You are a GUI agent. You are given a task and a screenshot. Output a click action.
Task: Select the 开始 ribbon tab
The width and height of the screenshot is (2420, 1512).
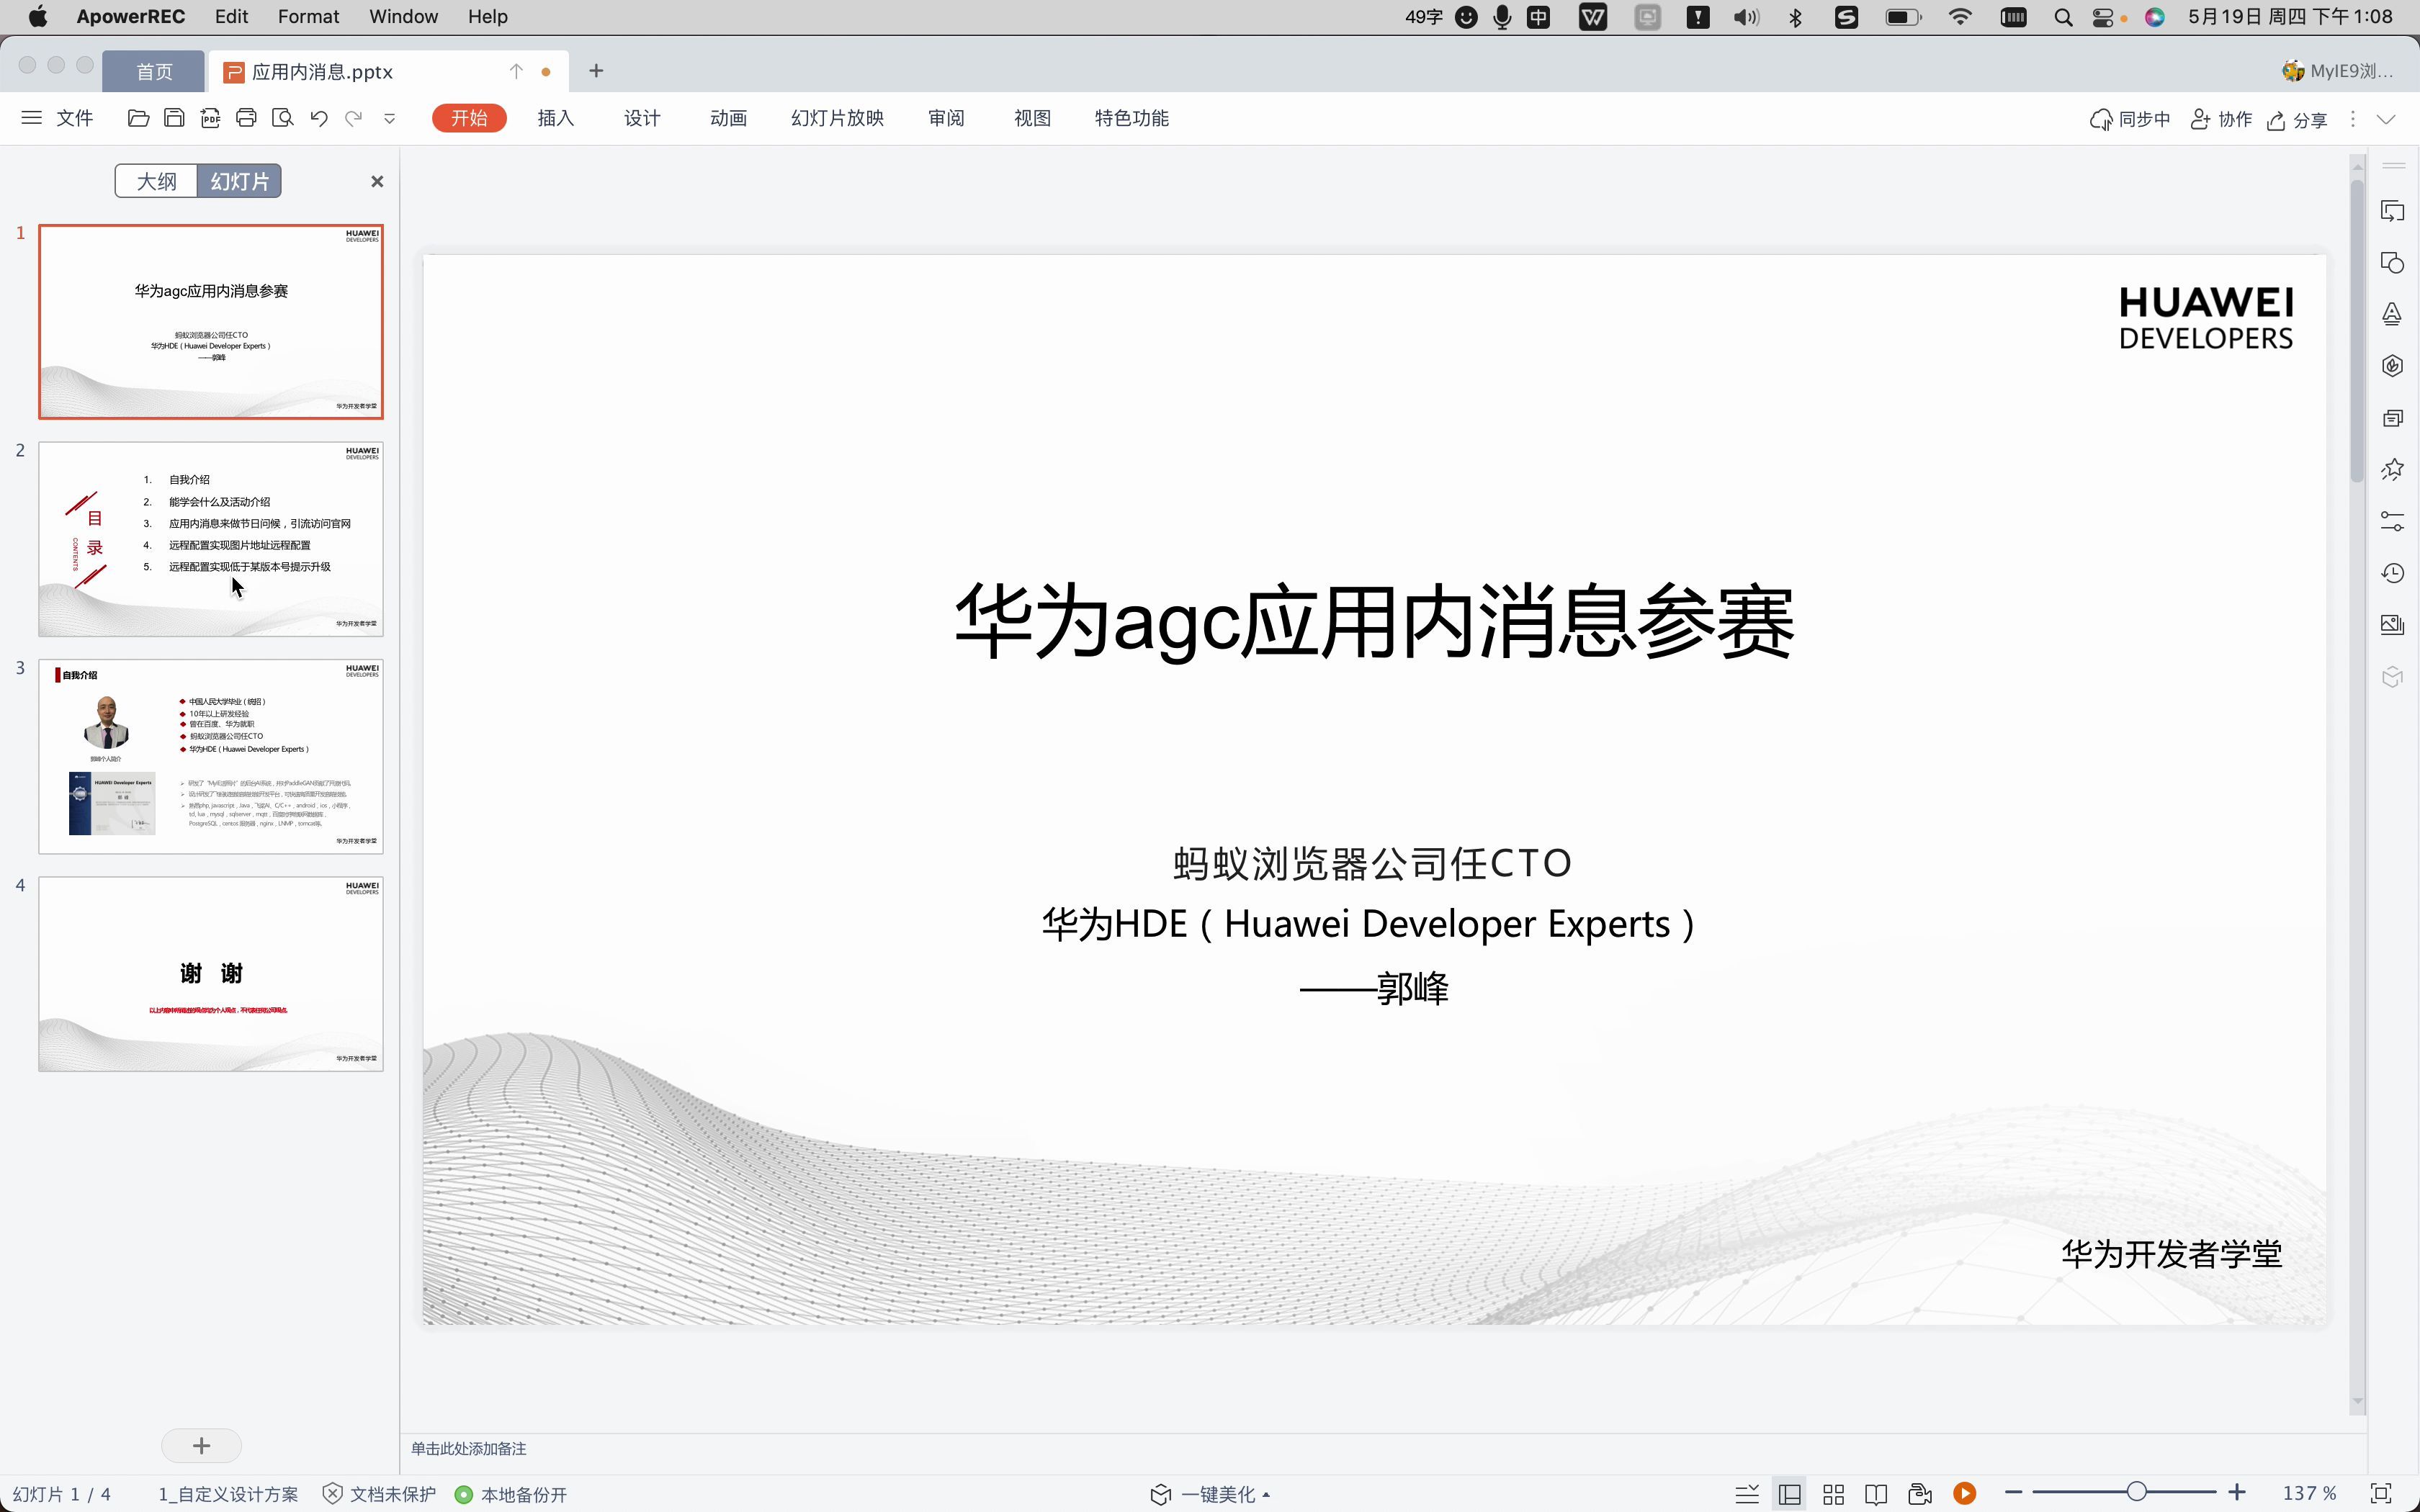[x=469, y=118]
